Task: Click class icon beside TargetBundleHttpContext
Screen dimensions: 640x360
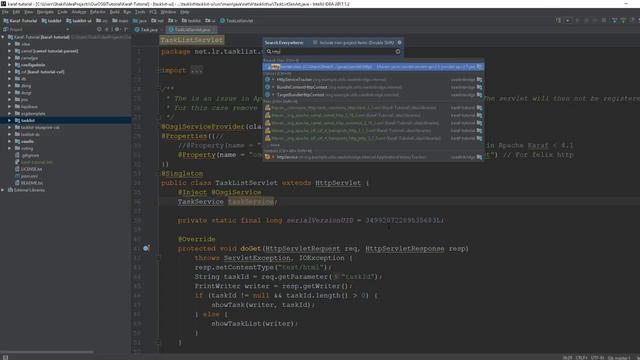Action: click(x=267, y=95)
